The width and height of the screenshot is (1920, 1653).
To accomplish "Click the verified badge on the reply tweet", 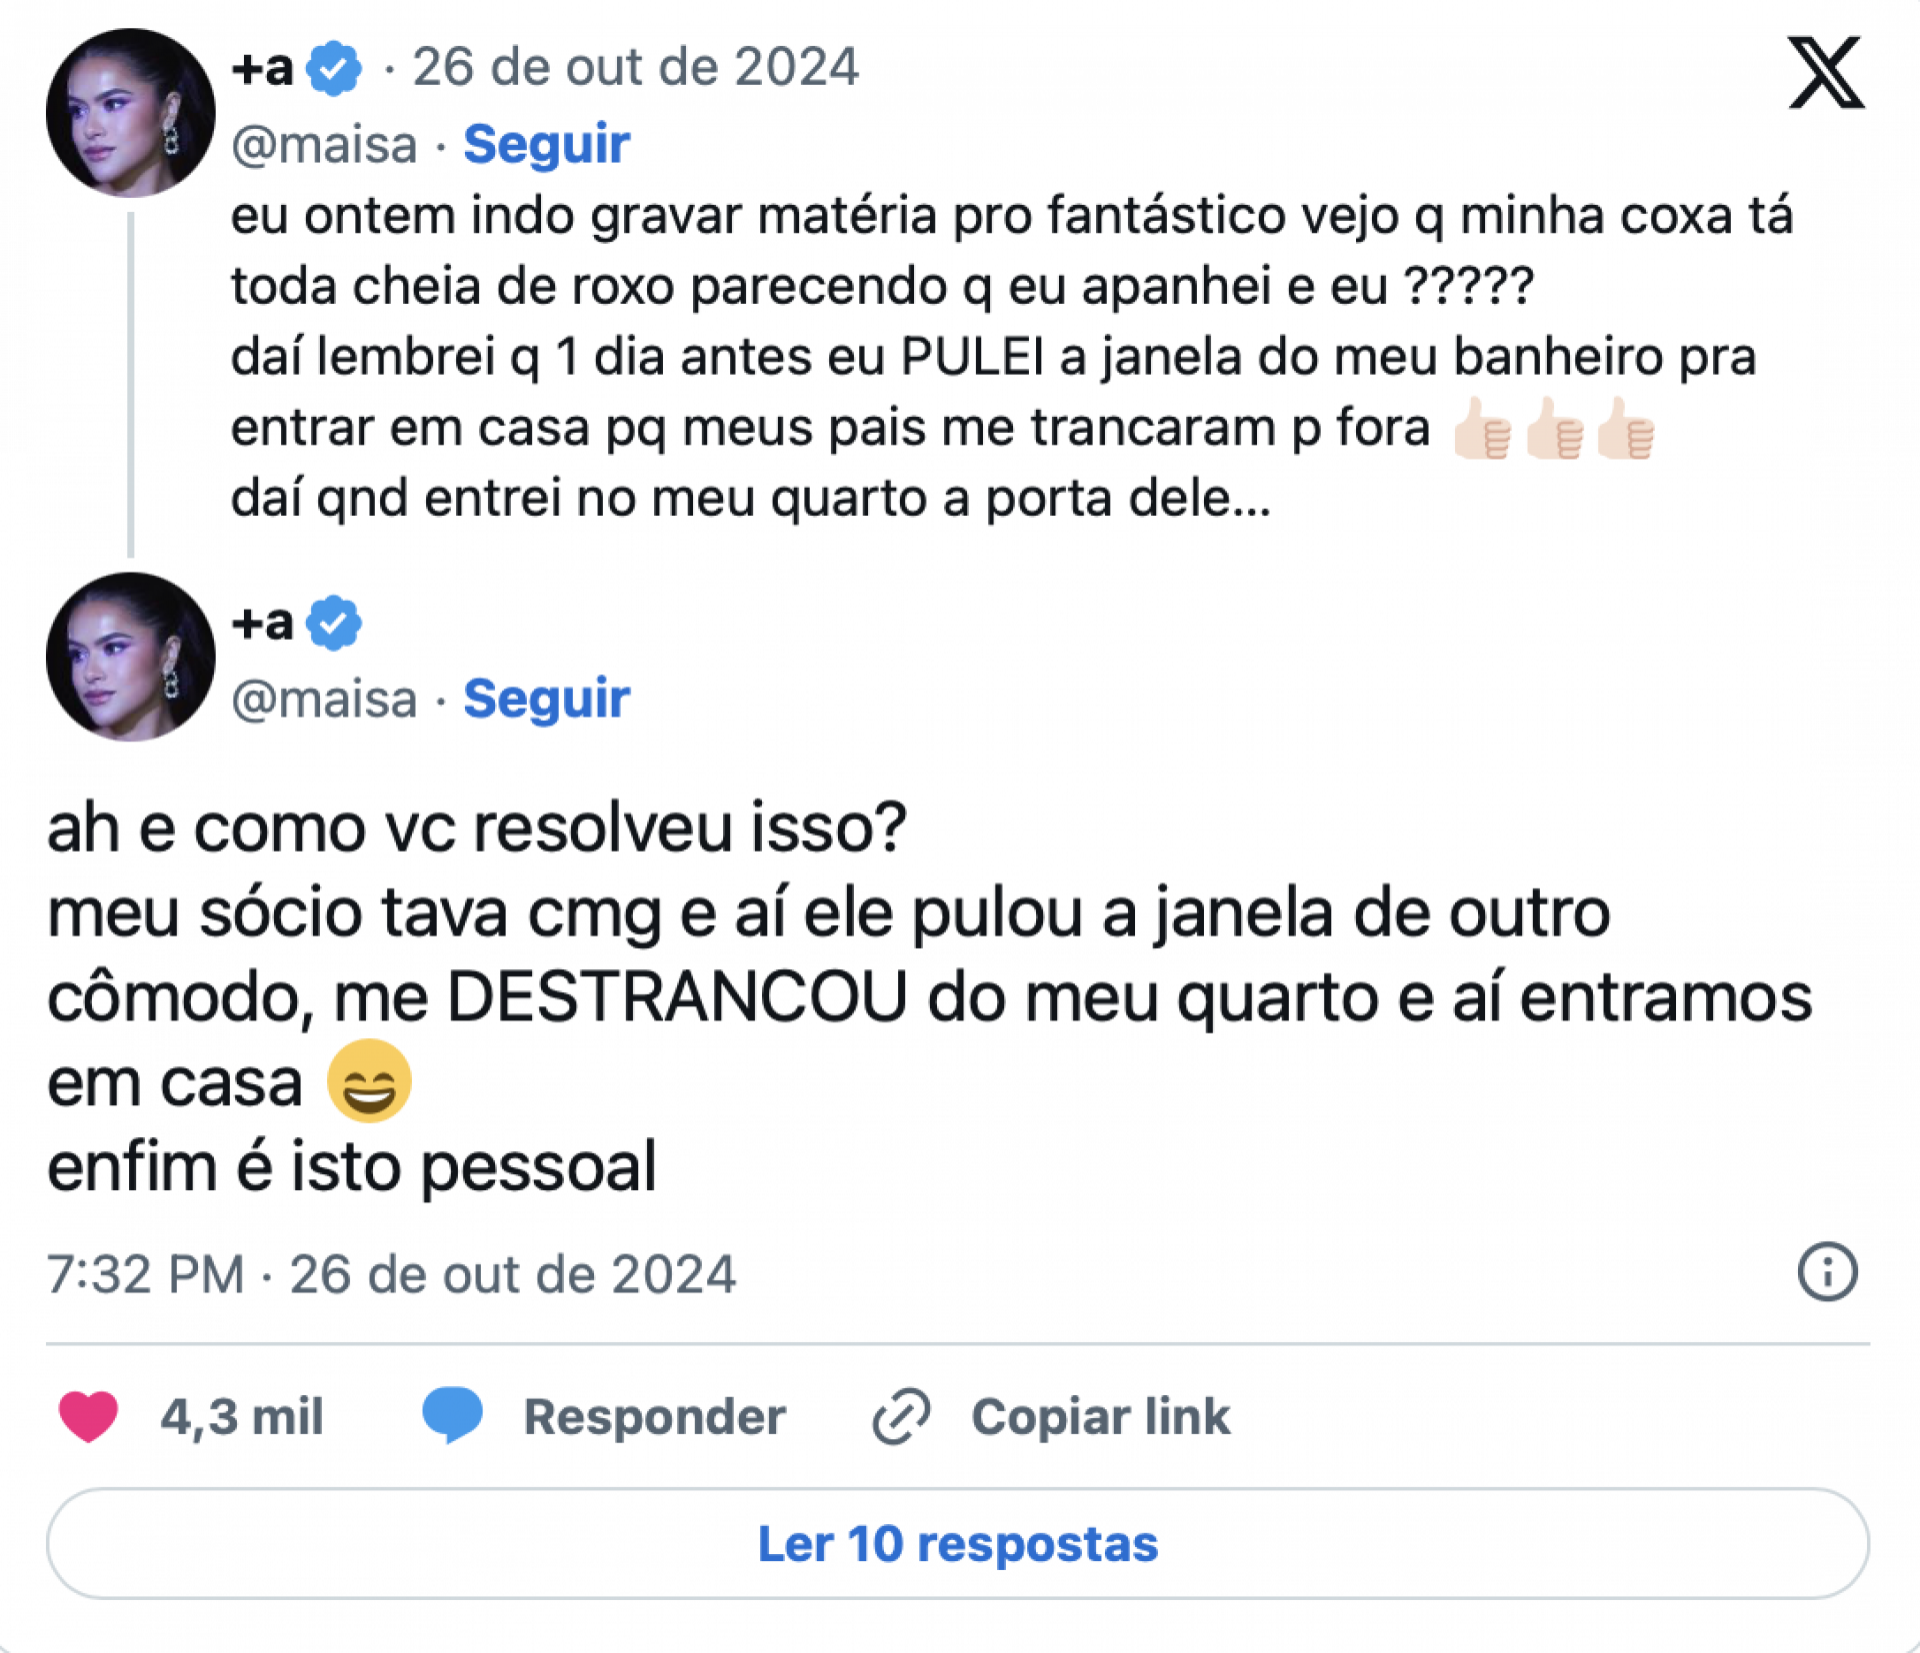I will pyautogui.click(x=335, y=621).
